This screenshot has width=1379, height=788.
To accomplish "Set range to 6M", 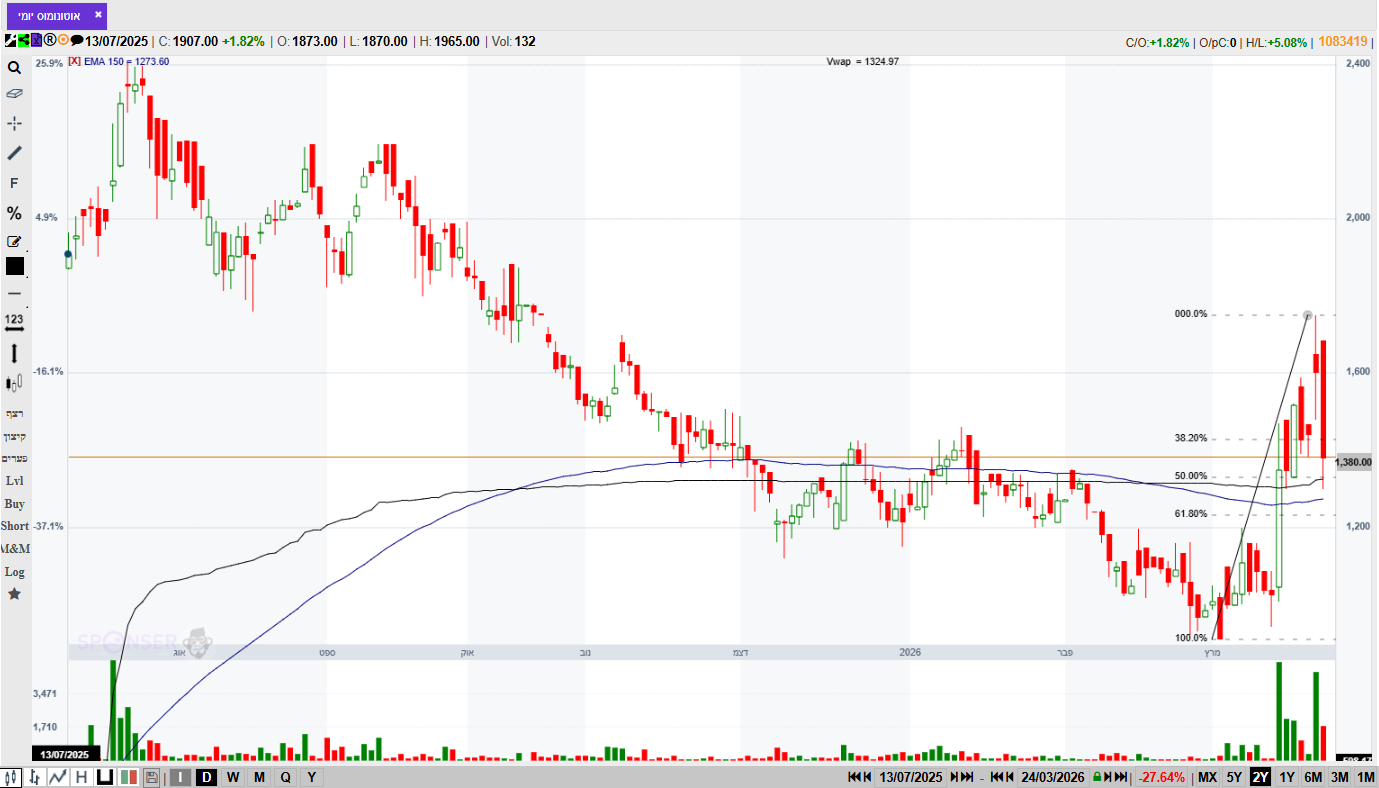I will pyautogui.click(x=1313, y=777).
